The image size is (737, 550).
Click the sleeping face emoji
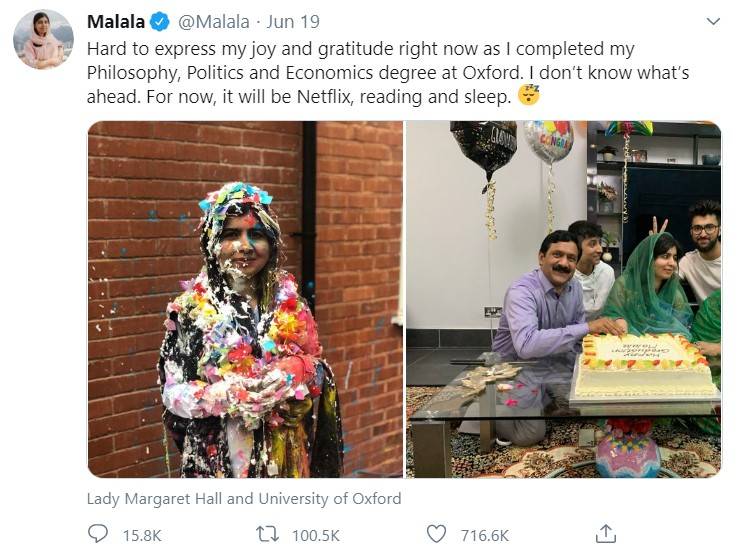(x=529, y=96)
